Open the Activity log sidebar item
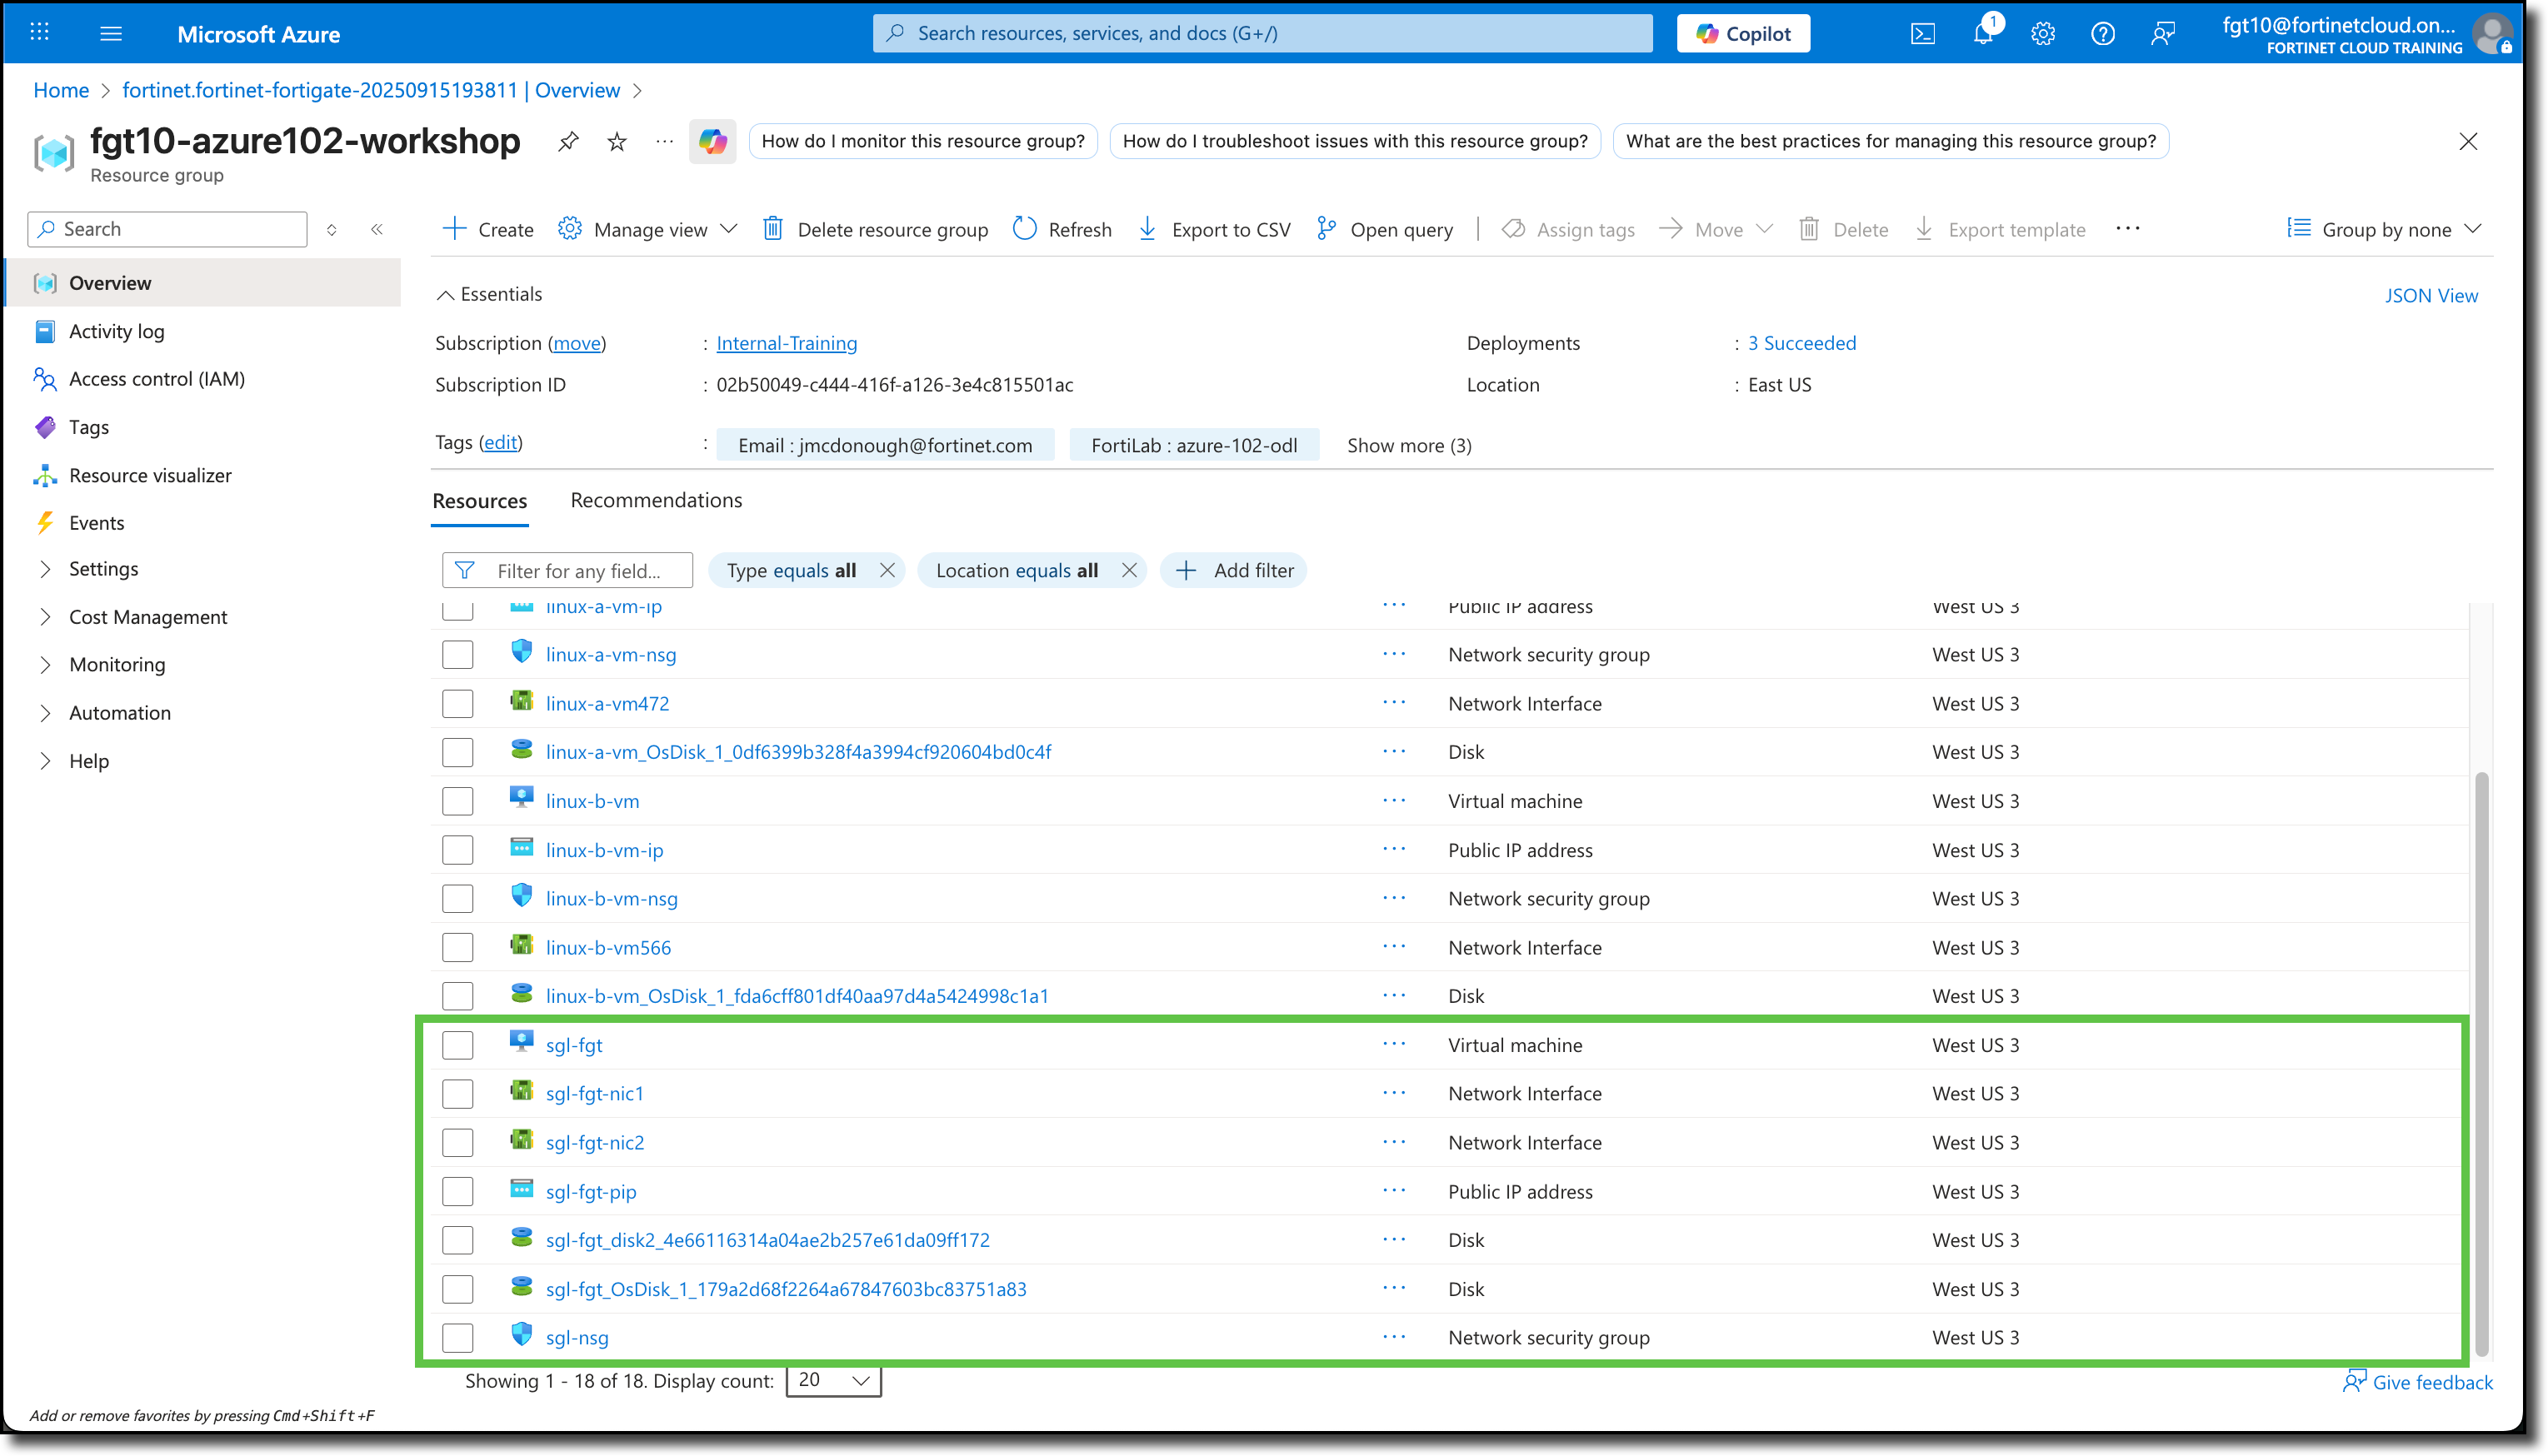This screenshot has width=2548, height=1456. (117, 331)
